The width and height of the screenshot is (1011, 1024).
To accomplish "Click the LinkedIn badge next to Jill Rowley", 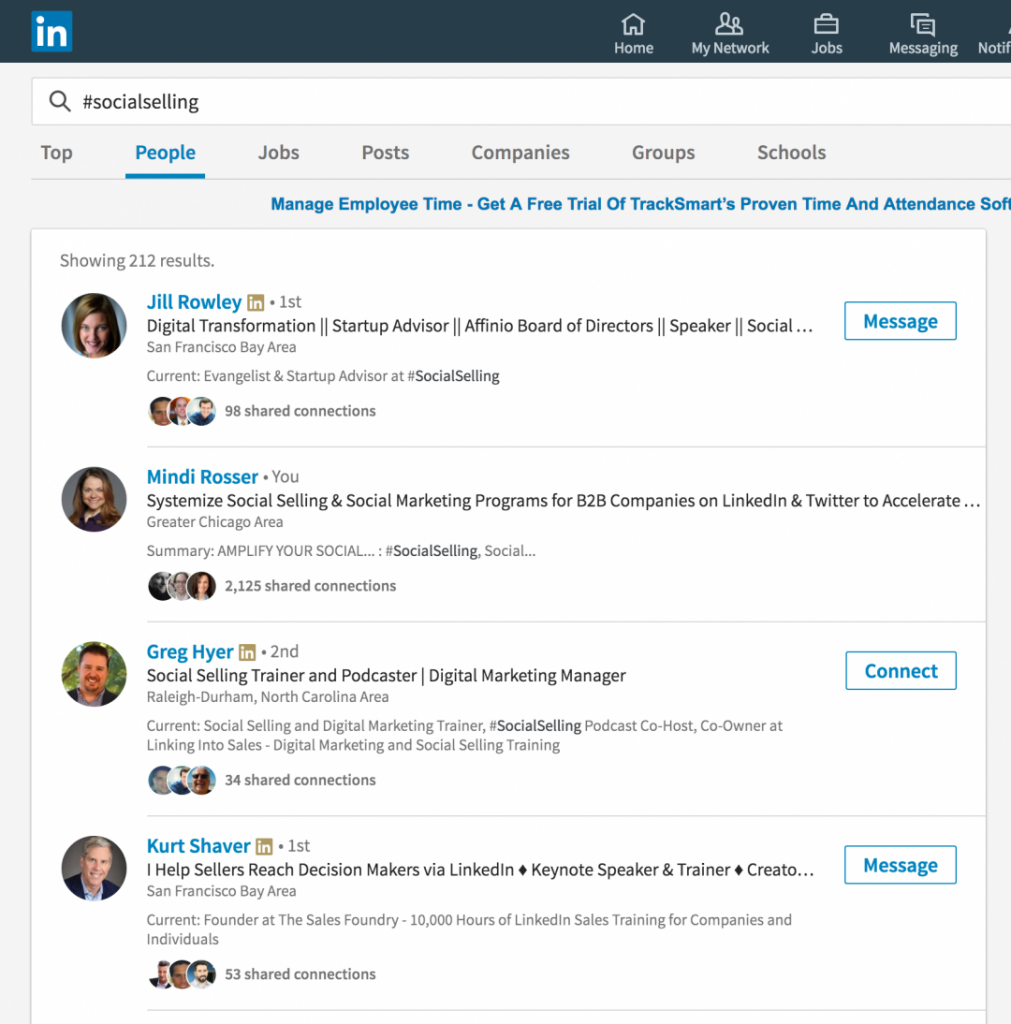I will pyautogui.click(x=255, y=301).
